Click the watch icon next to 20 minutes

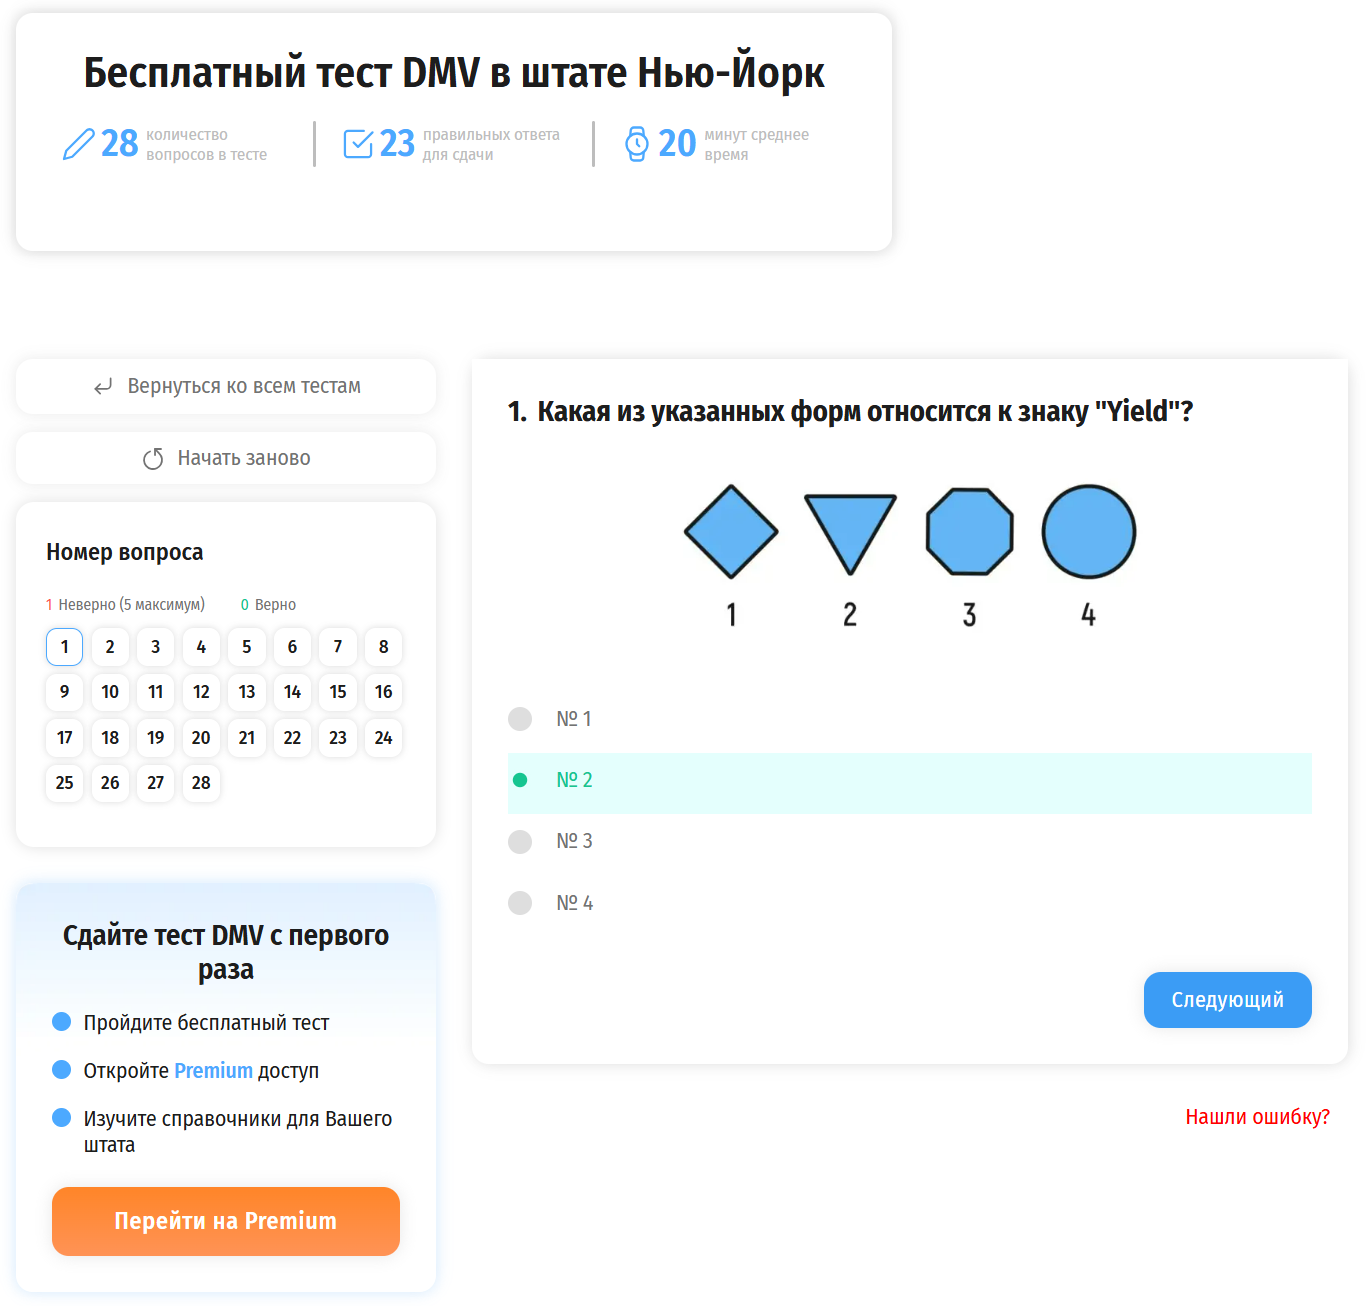pos(636,144)
